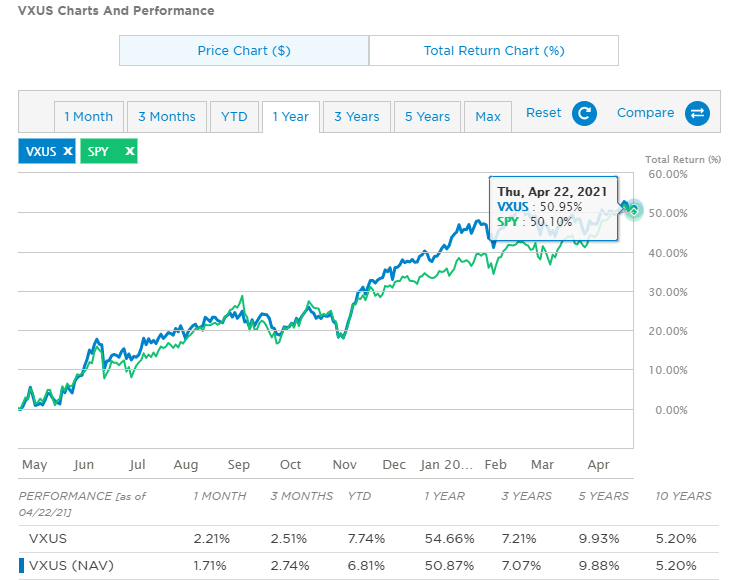Screen dimensions: 734x580
Task: Switch to Total Return Chart (%) view
Action: pyautogui.click(x=493, y=51)
